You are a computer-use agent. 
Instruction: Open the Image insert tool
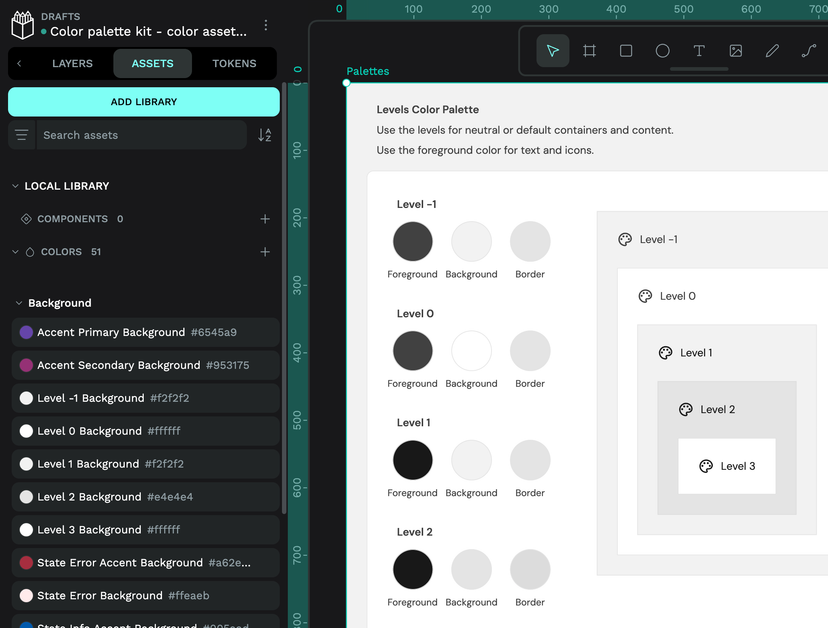[735, 50]
